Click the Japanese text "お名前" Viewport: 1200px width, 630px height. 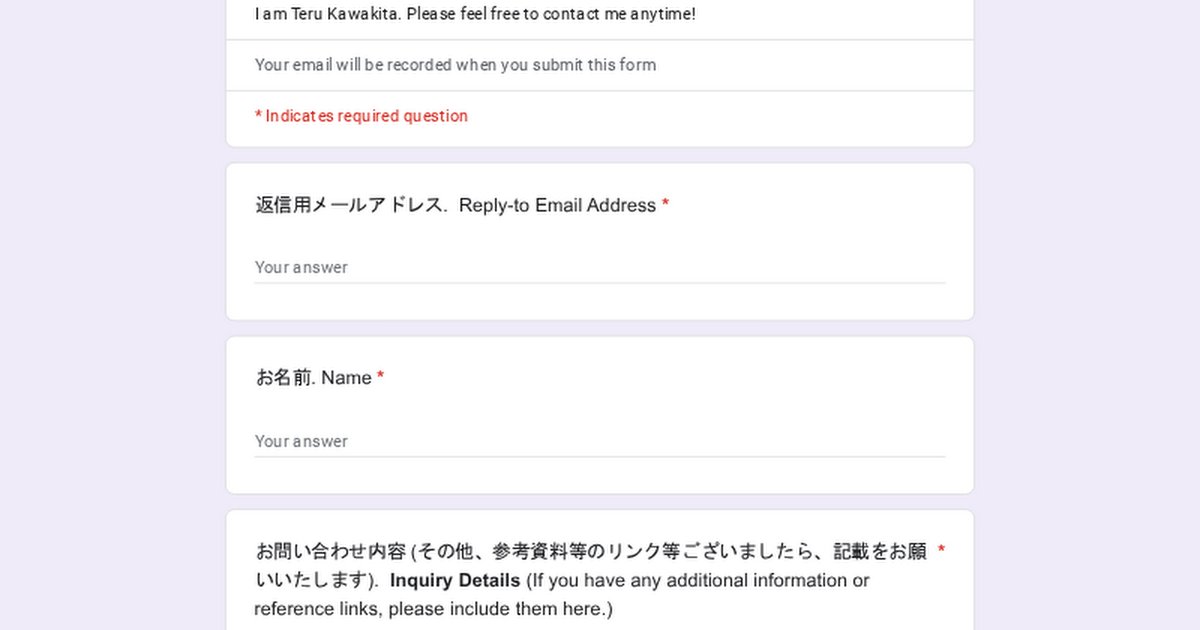coord(284,378)
